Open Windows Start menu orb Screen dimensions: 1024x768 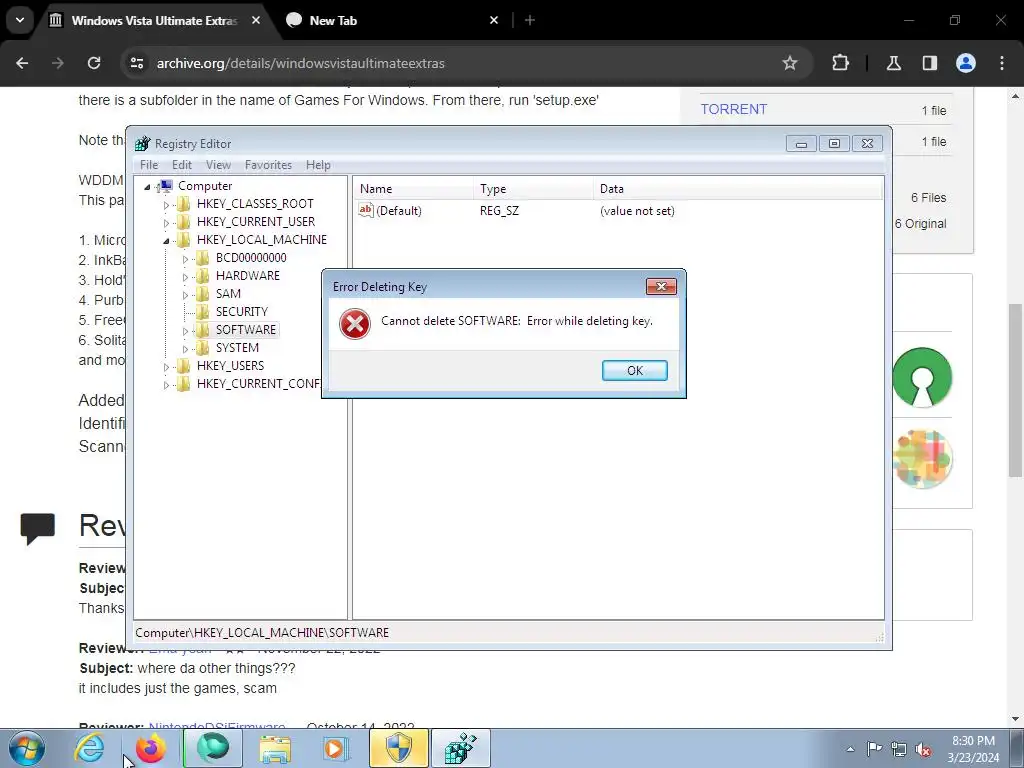(27, 748)
